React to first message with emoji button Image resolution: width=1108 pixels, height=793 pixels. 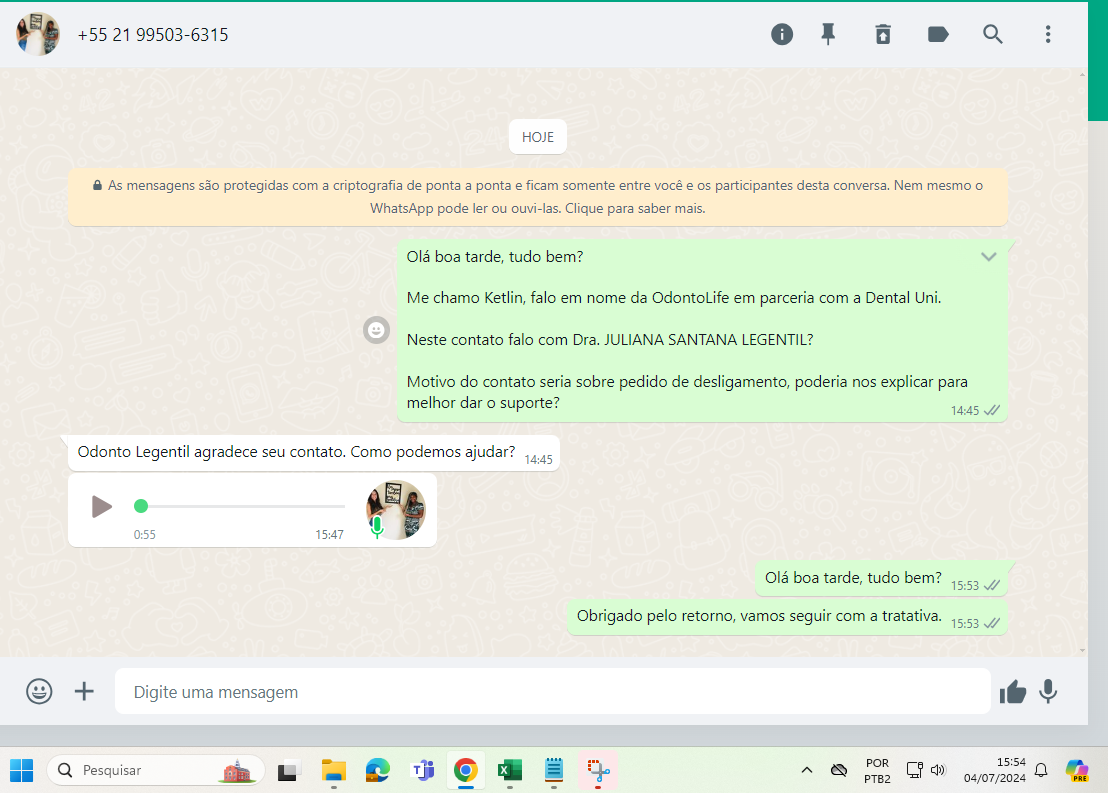(x=376, y=330)
